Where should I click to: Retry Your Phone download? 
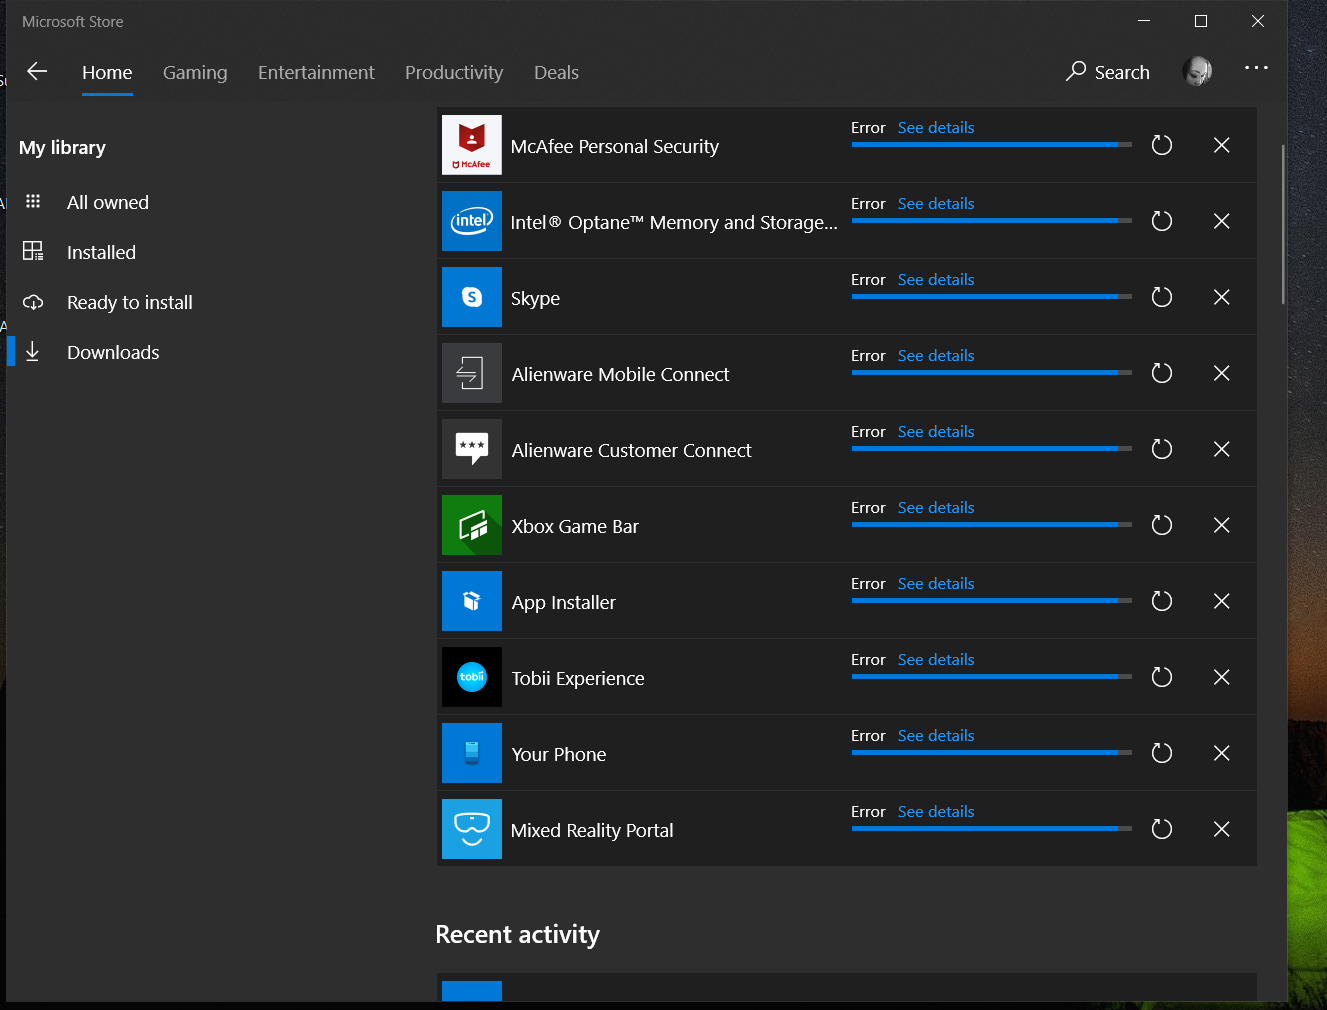[x=1162, y=753]
